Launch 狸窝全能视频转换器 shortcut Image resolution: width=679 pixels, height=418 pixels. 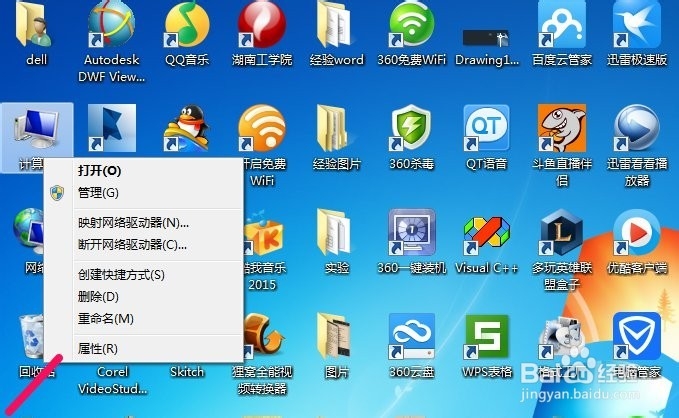click(263, 337)
